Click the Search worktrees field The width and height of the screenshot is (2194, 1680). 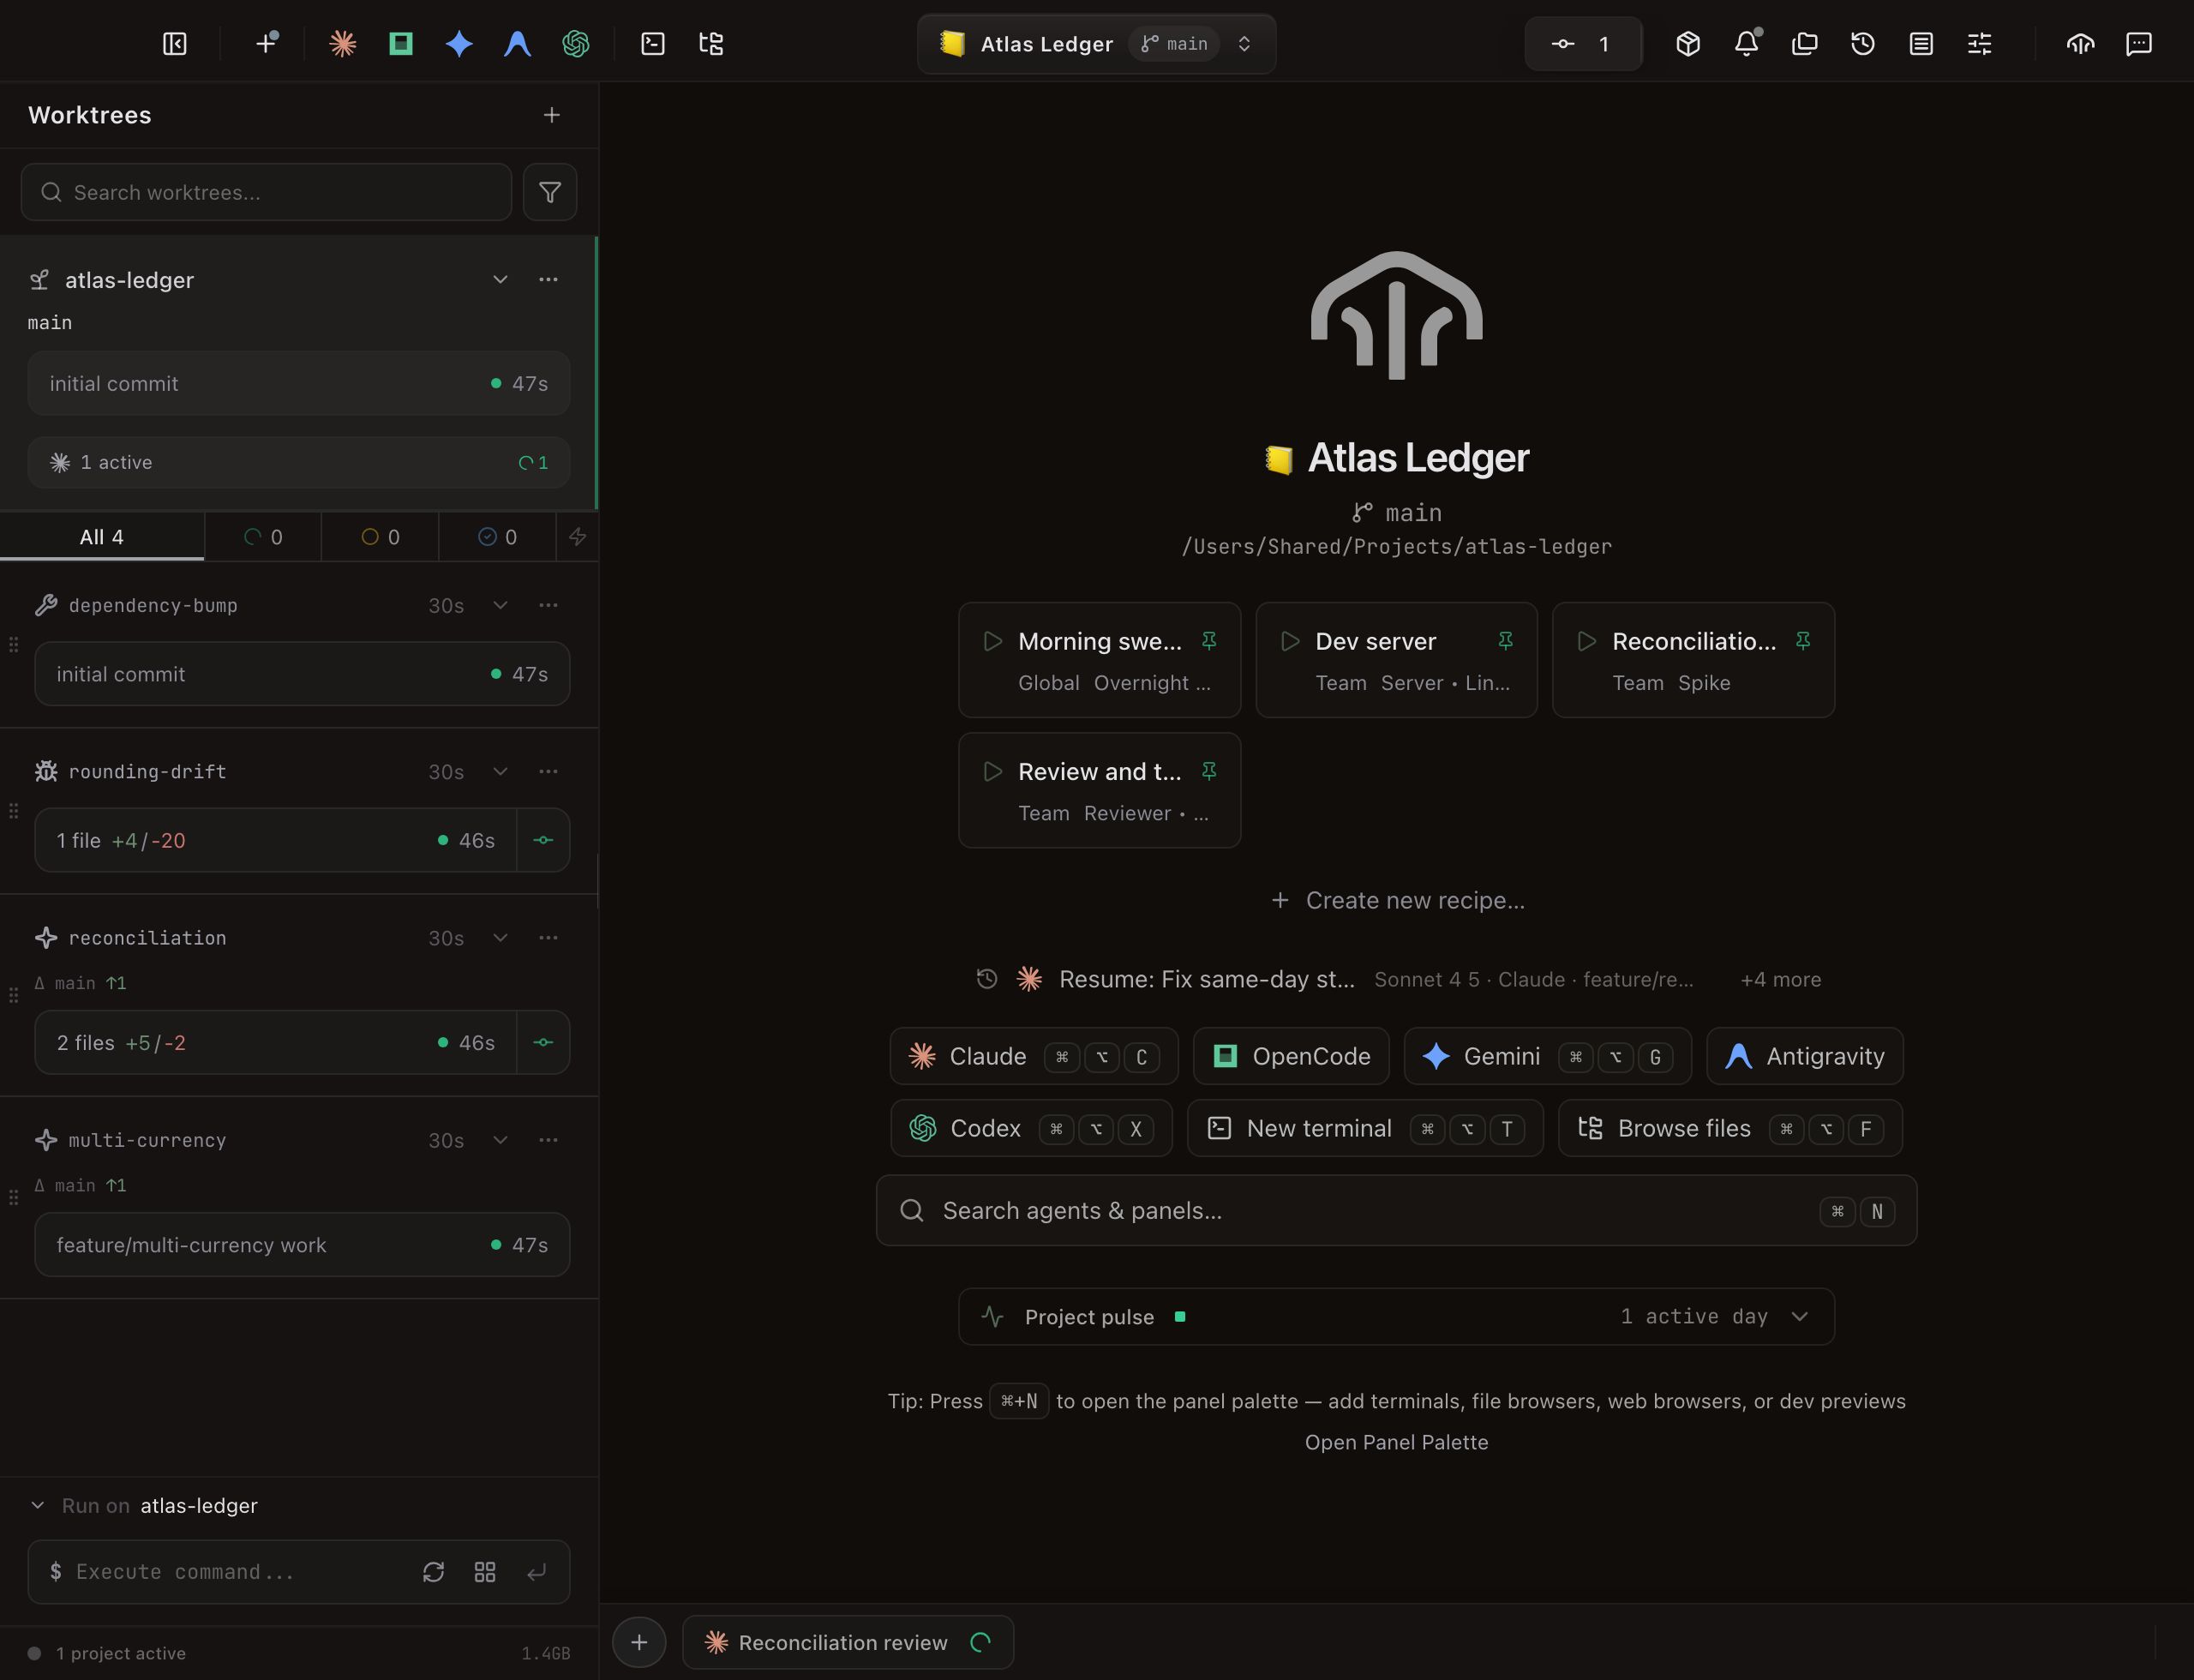pos(266,192)
